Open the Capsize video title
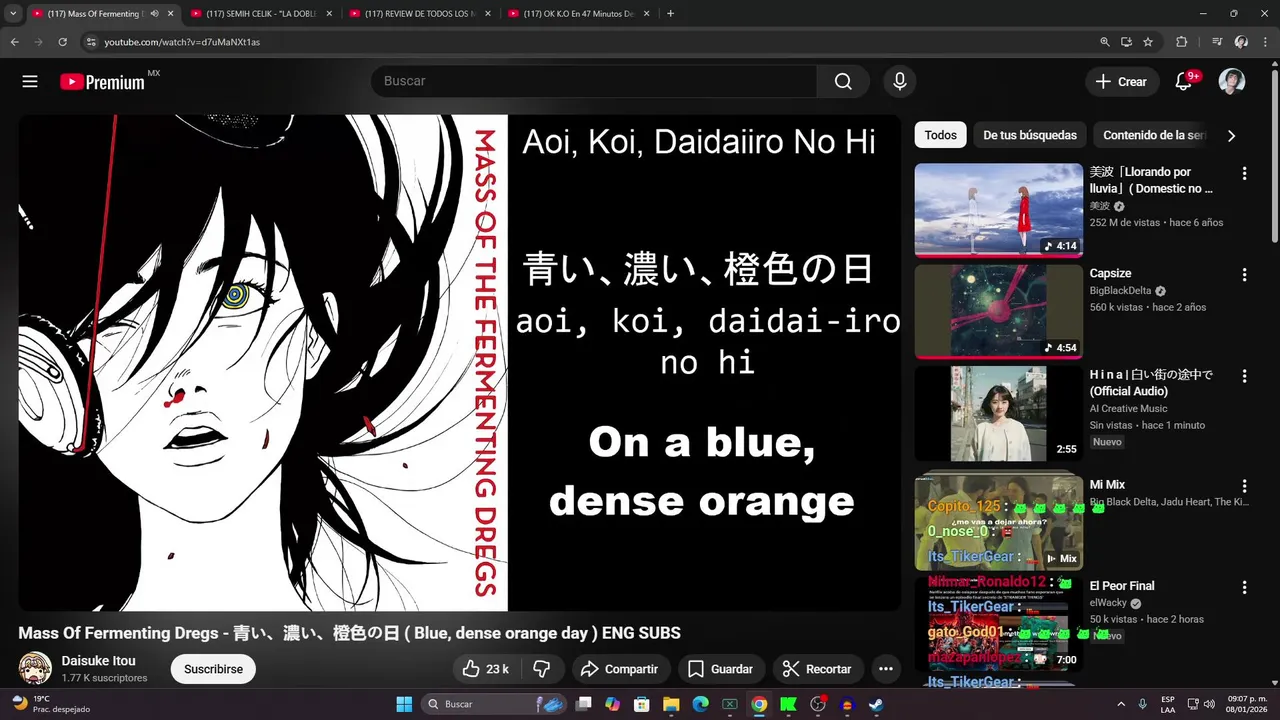 point(1111,273)
